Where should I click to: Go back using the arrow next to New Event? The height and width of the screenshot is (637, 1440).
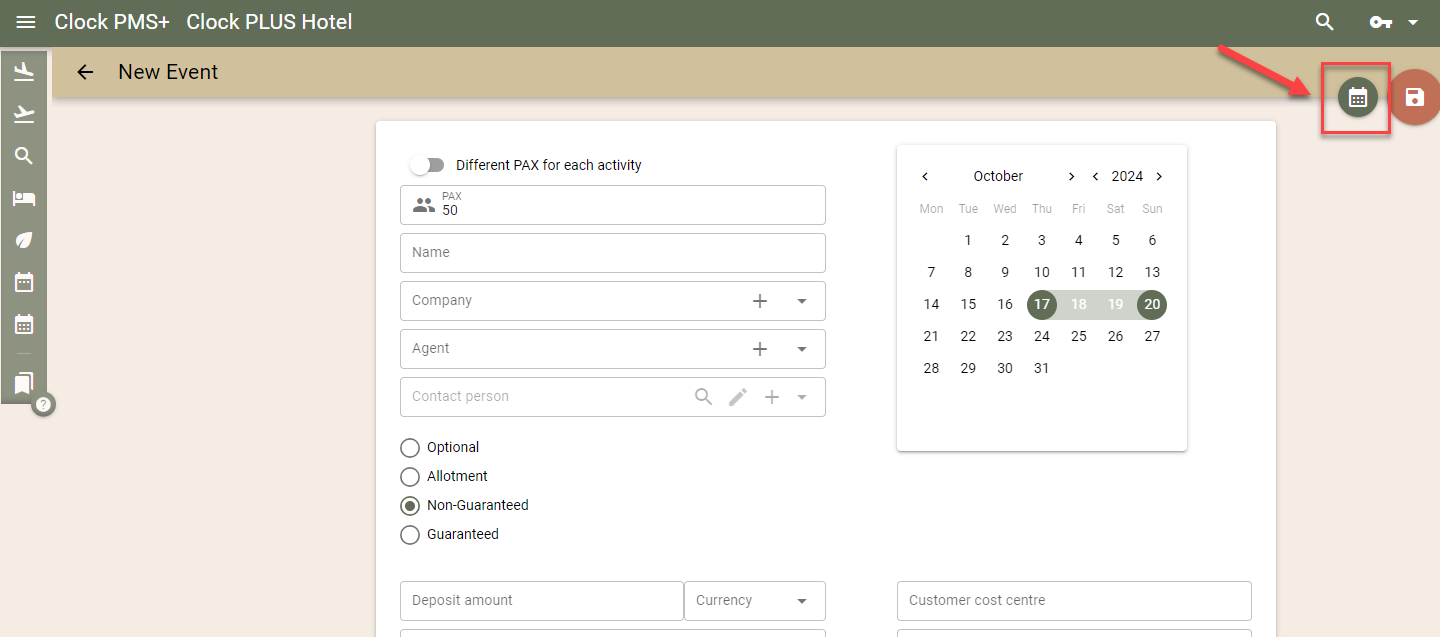[85, 72]
